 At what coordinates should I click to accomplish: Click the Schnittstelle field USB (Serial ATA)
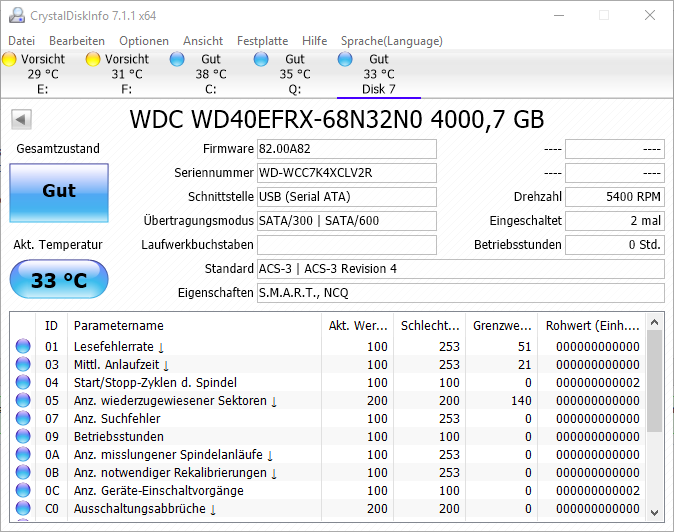click(x=347, y=197)
